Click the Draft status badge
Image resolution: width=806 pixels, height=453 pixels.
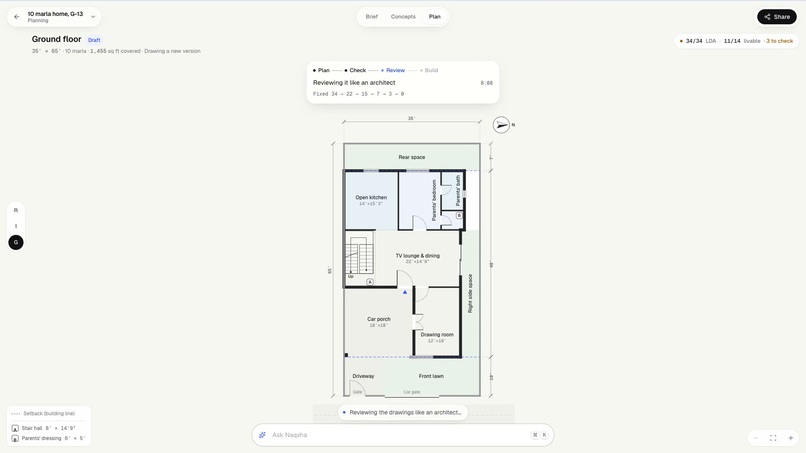click(94, 40)
